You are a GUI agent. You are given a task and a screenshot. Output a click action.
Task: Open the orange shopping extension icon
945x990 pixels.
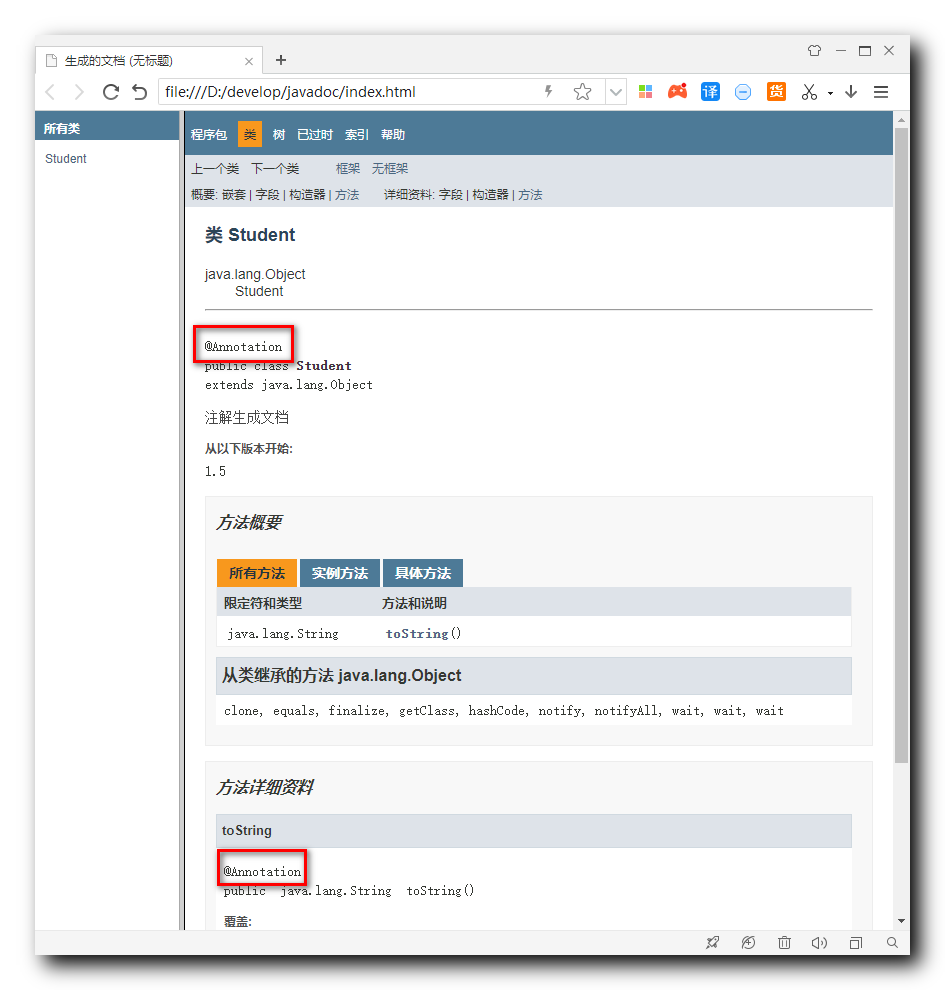[x=776, y=92]
